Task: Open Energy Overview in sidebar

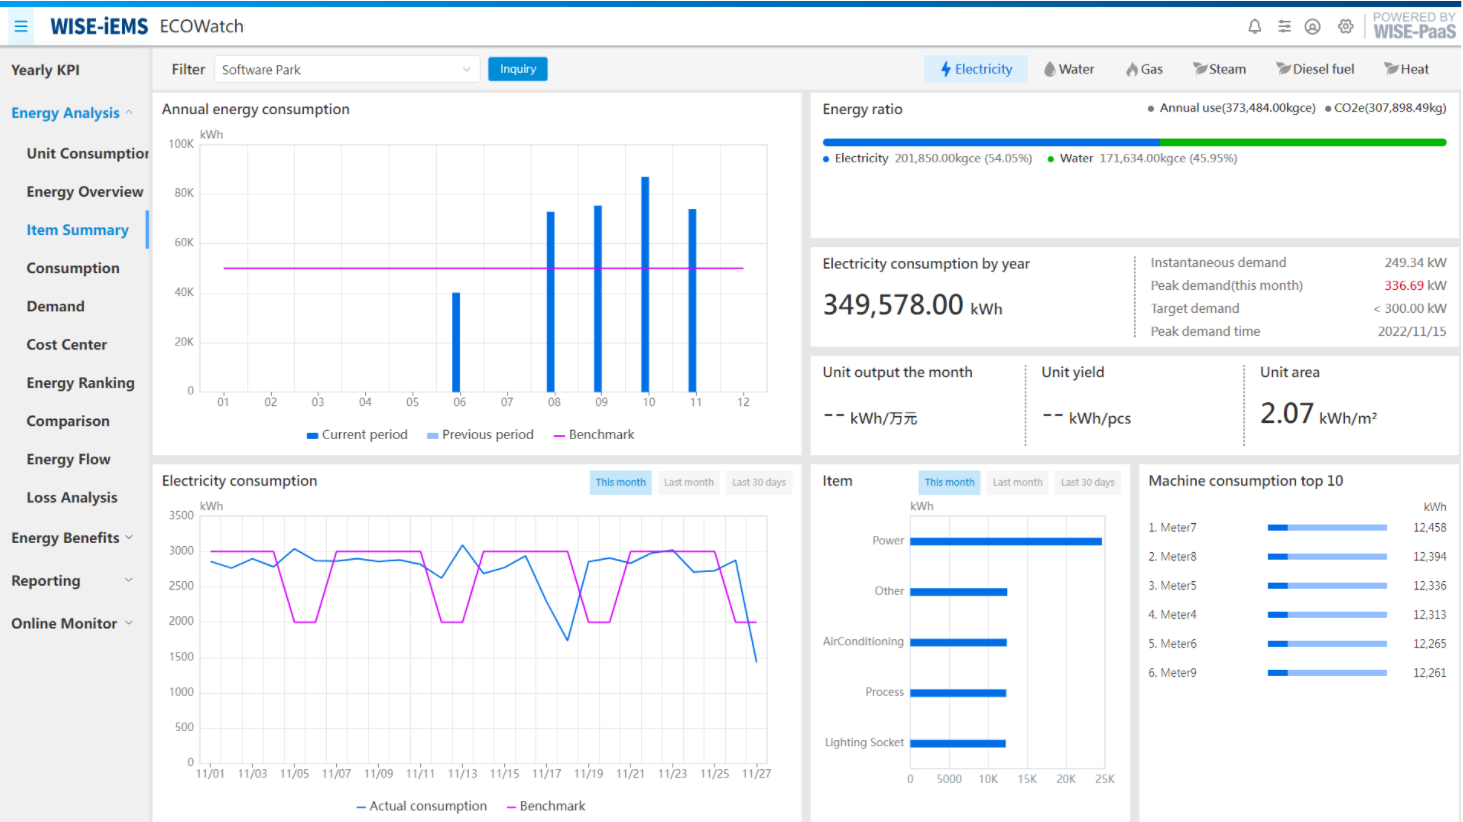Action: (85, 192)
